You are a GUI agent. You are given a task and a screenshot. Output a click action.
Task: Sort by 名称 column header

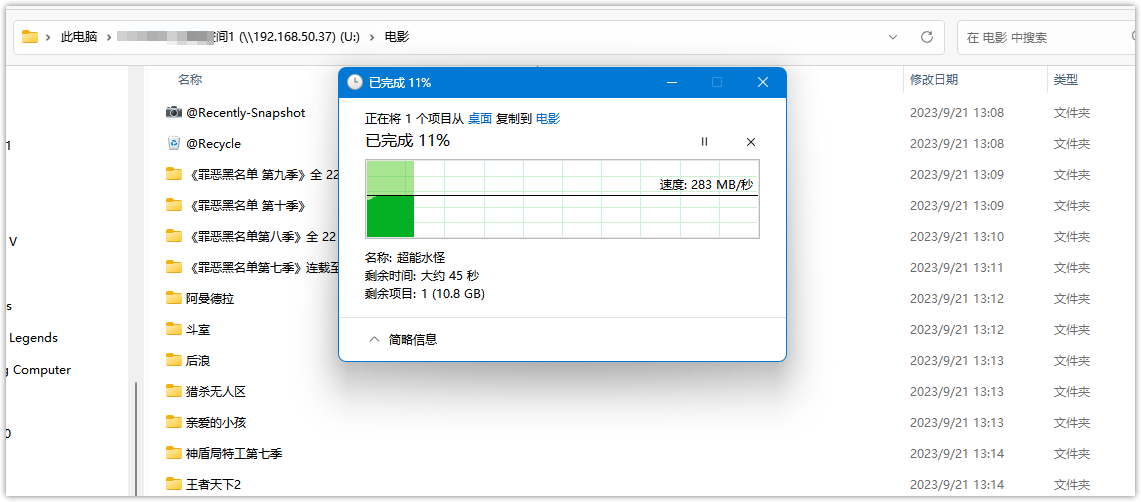[190, 79]
